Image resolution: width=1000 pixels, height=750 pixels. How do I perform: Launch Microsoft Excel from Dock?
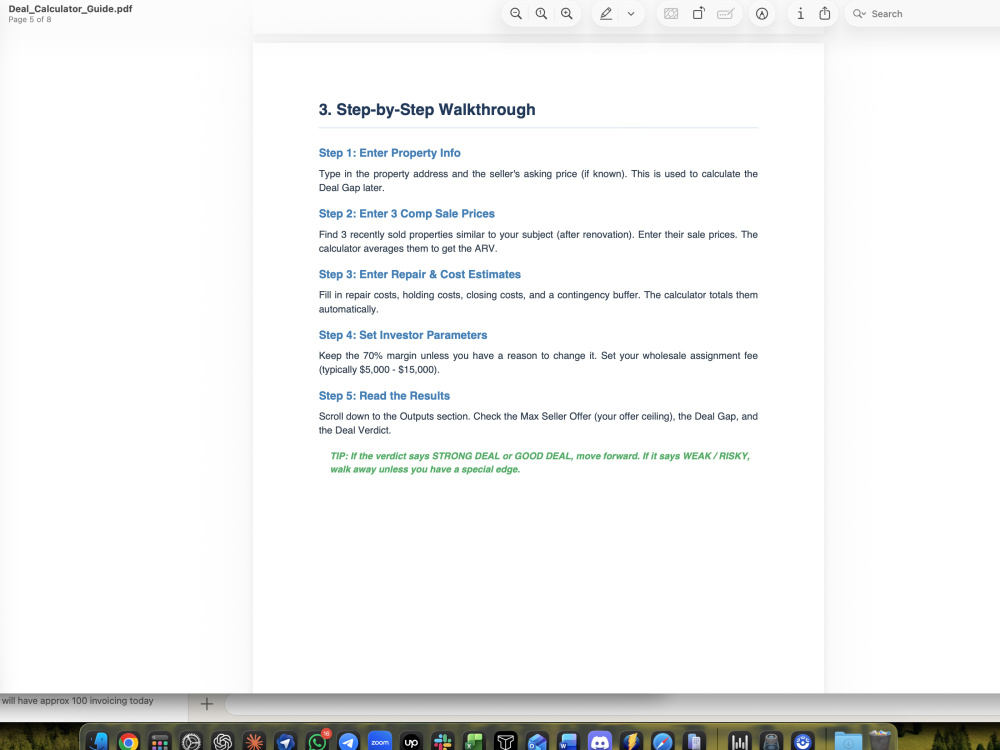coord(474,742)
